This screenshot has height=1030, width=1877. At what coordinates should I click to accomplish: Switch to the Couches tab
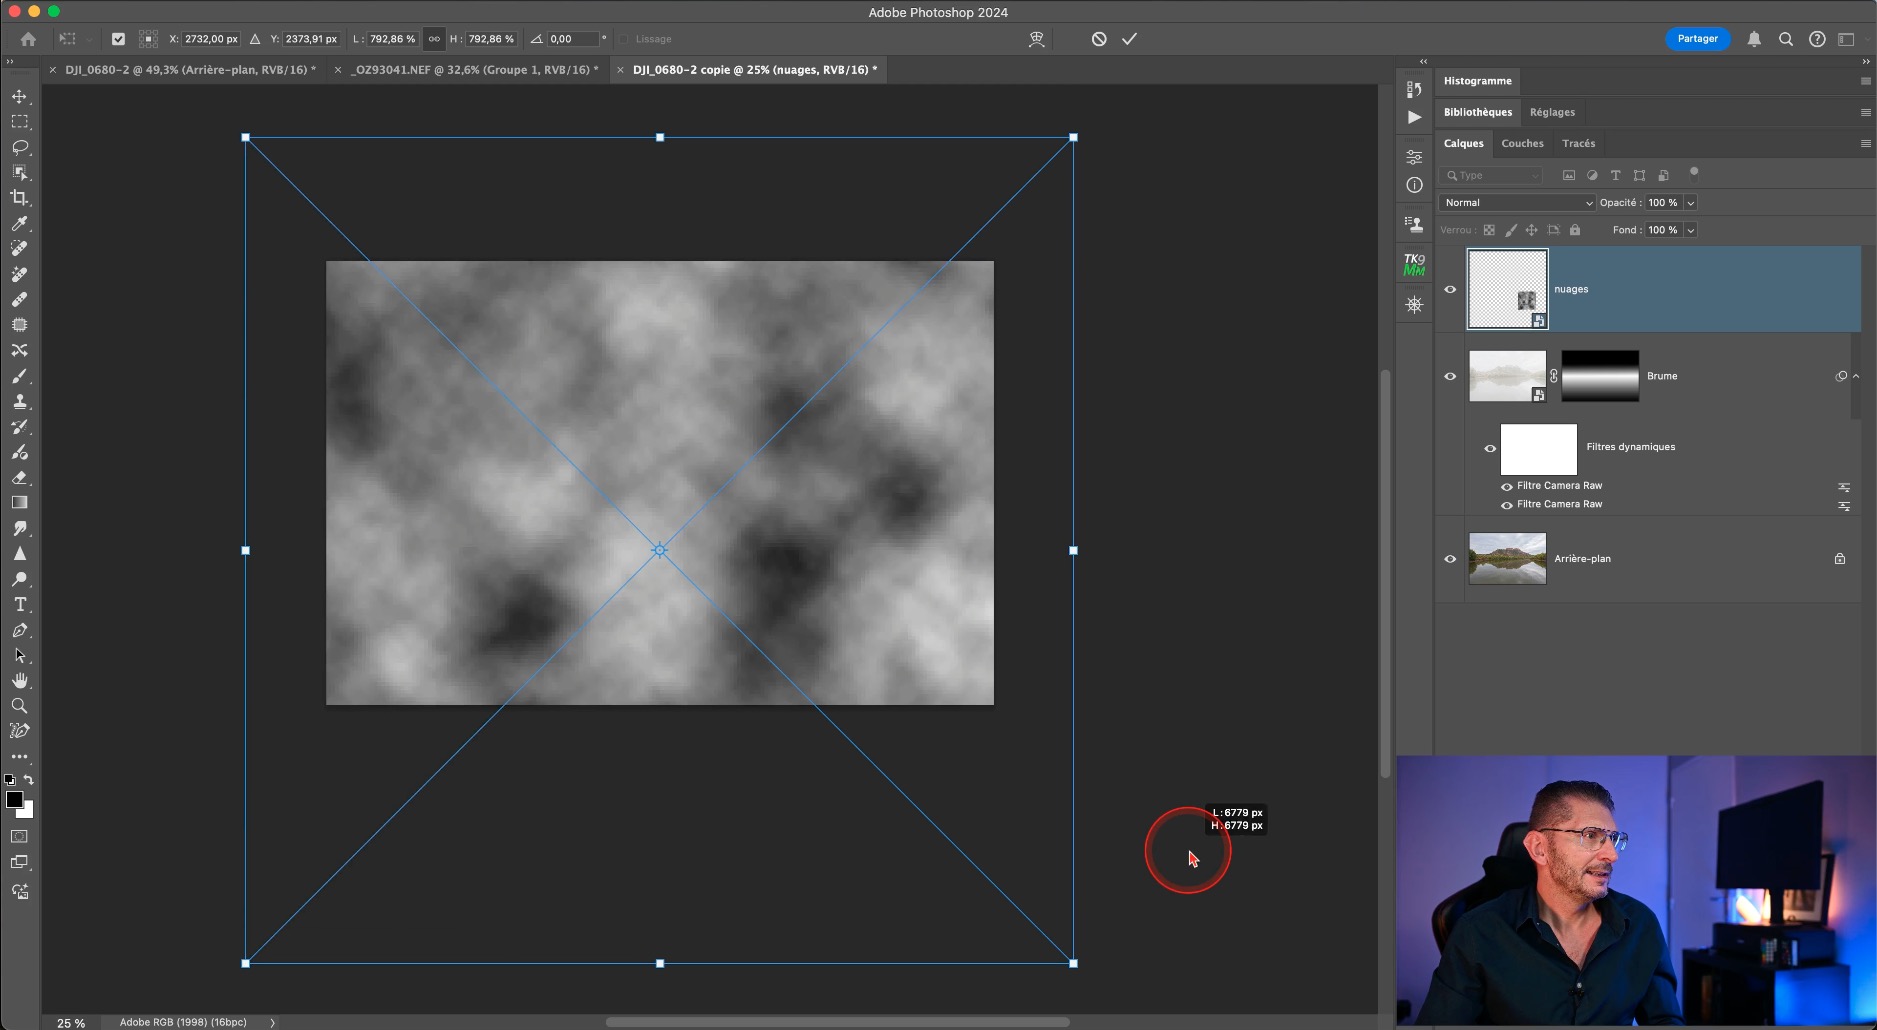(x=1522, y=143)
